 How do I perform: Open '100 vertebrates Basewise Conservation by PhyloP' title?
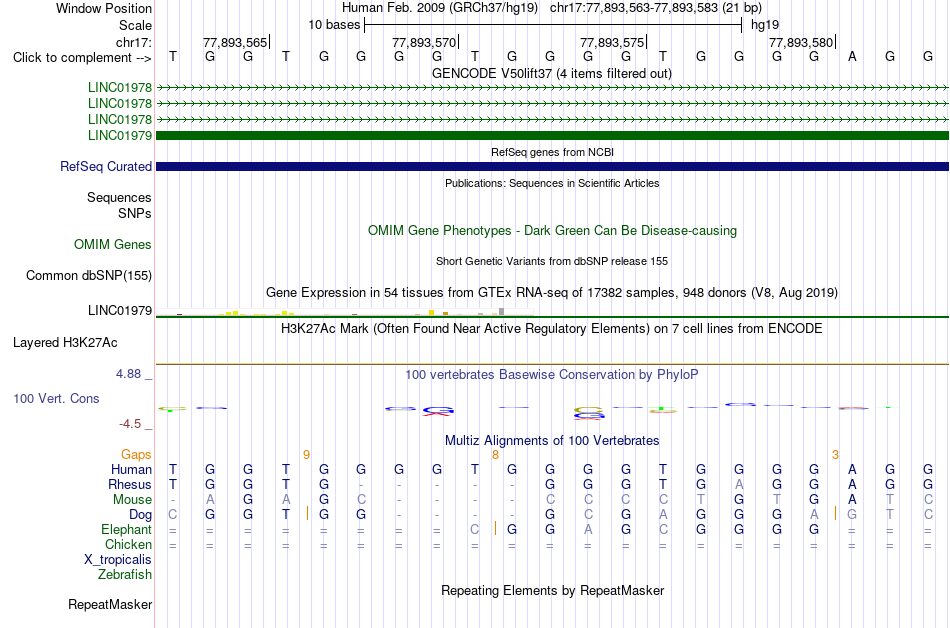[552, 375]
